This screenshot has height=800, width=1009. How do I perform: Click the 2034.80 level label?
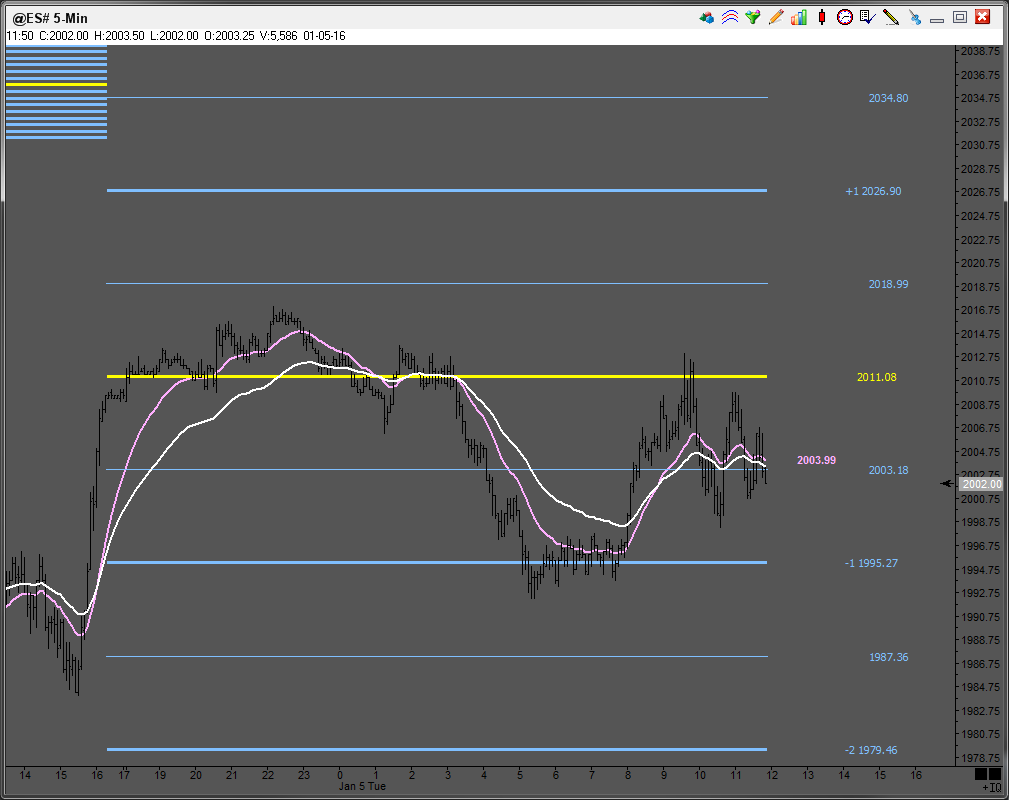(x=889, y=98)
